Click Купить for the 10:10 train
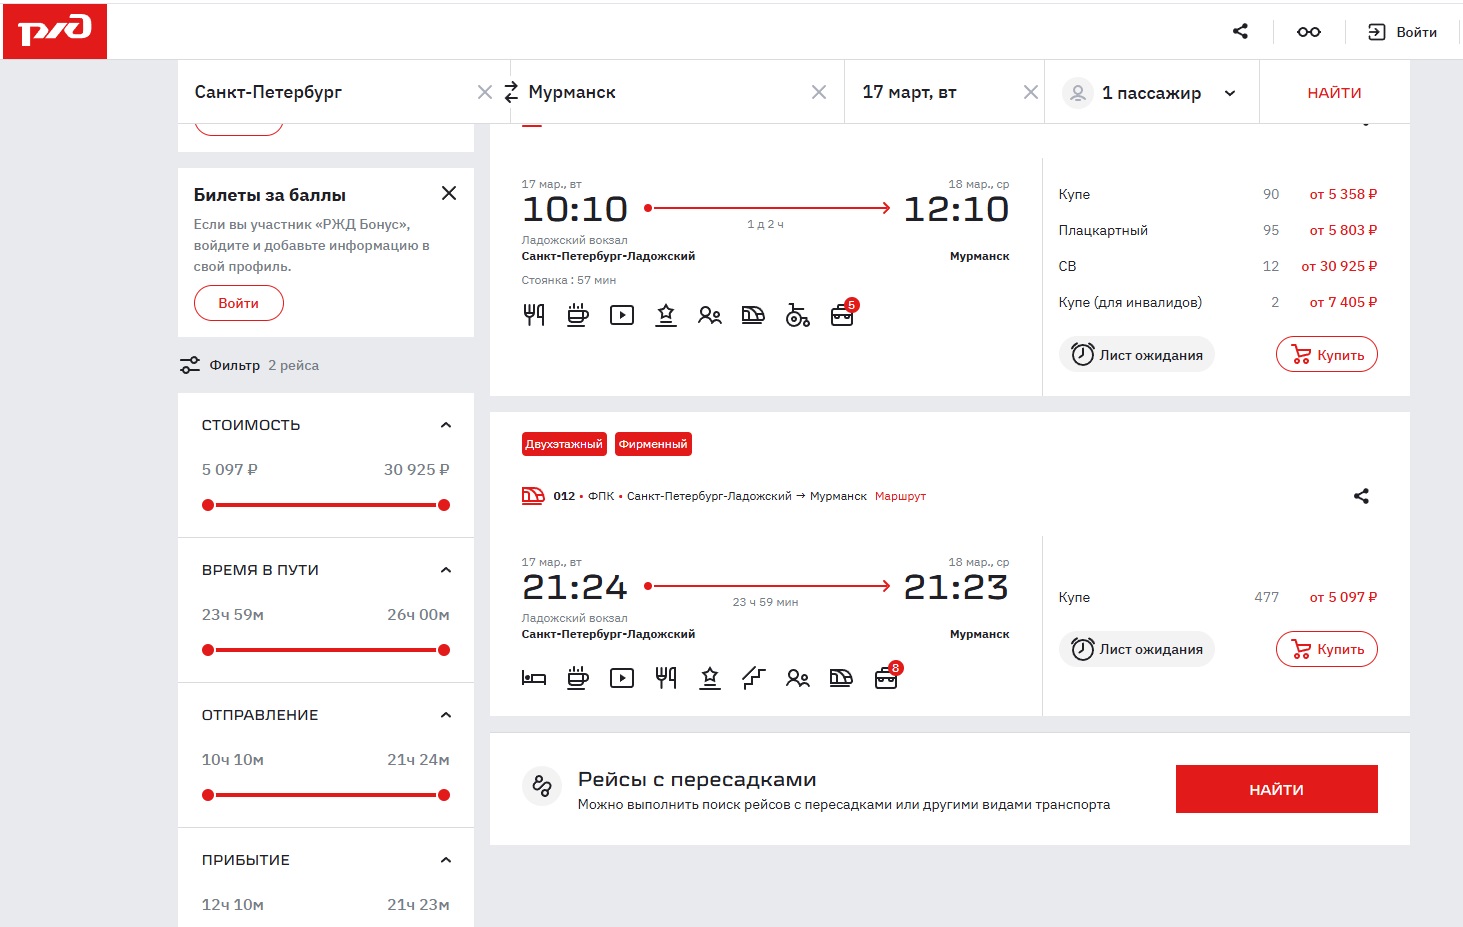 (x=1327, y=355)
